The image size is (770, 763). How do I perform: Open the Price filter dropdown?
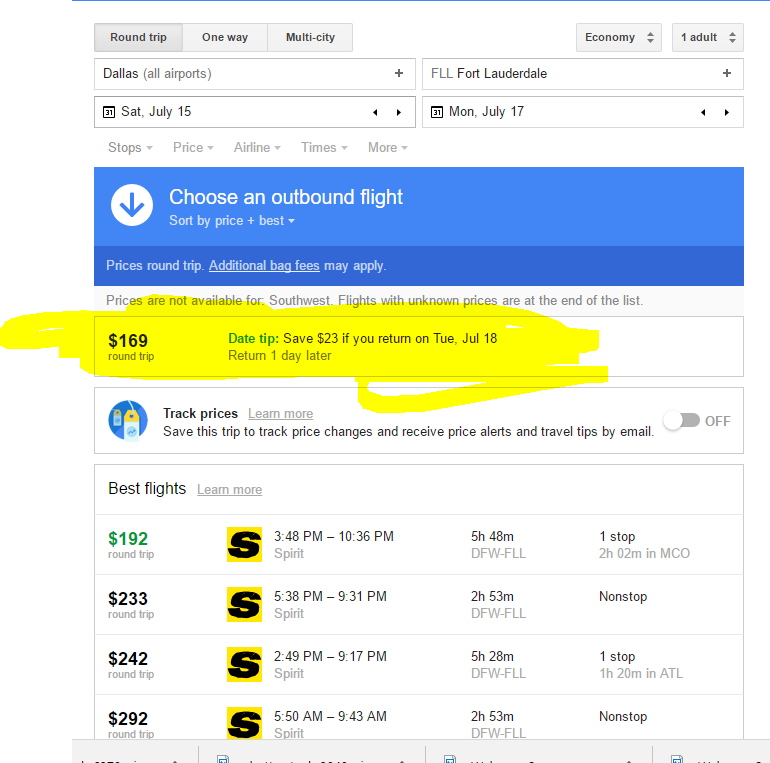click(193, 148)
